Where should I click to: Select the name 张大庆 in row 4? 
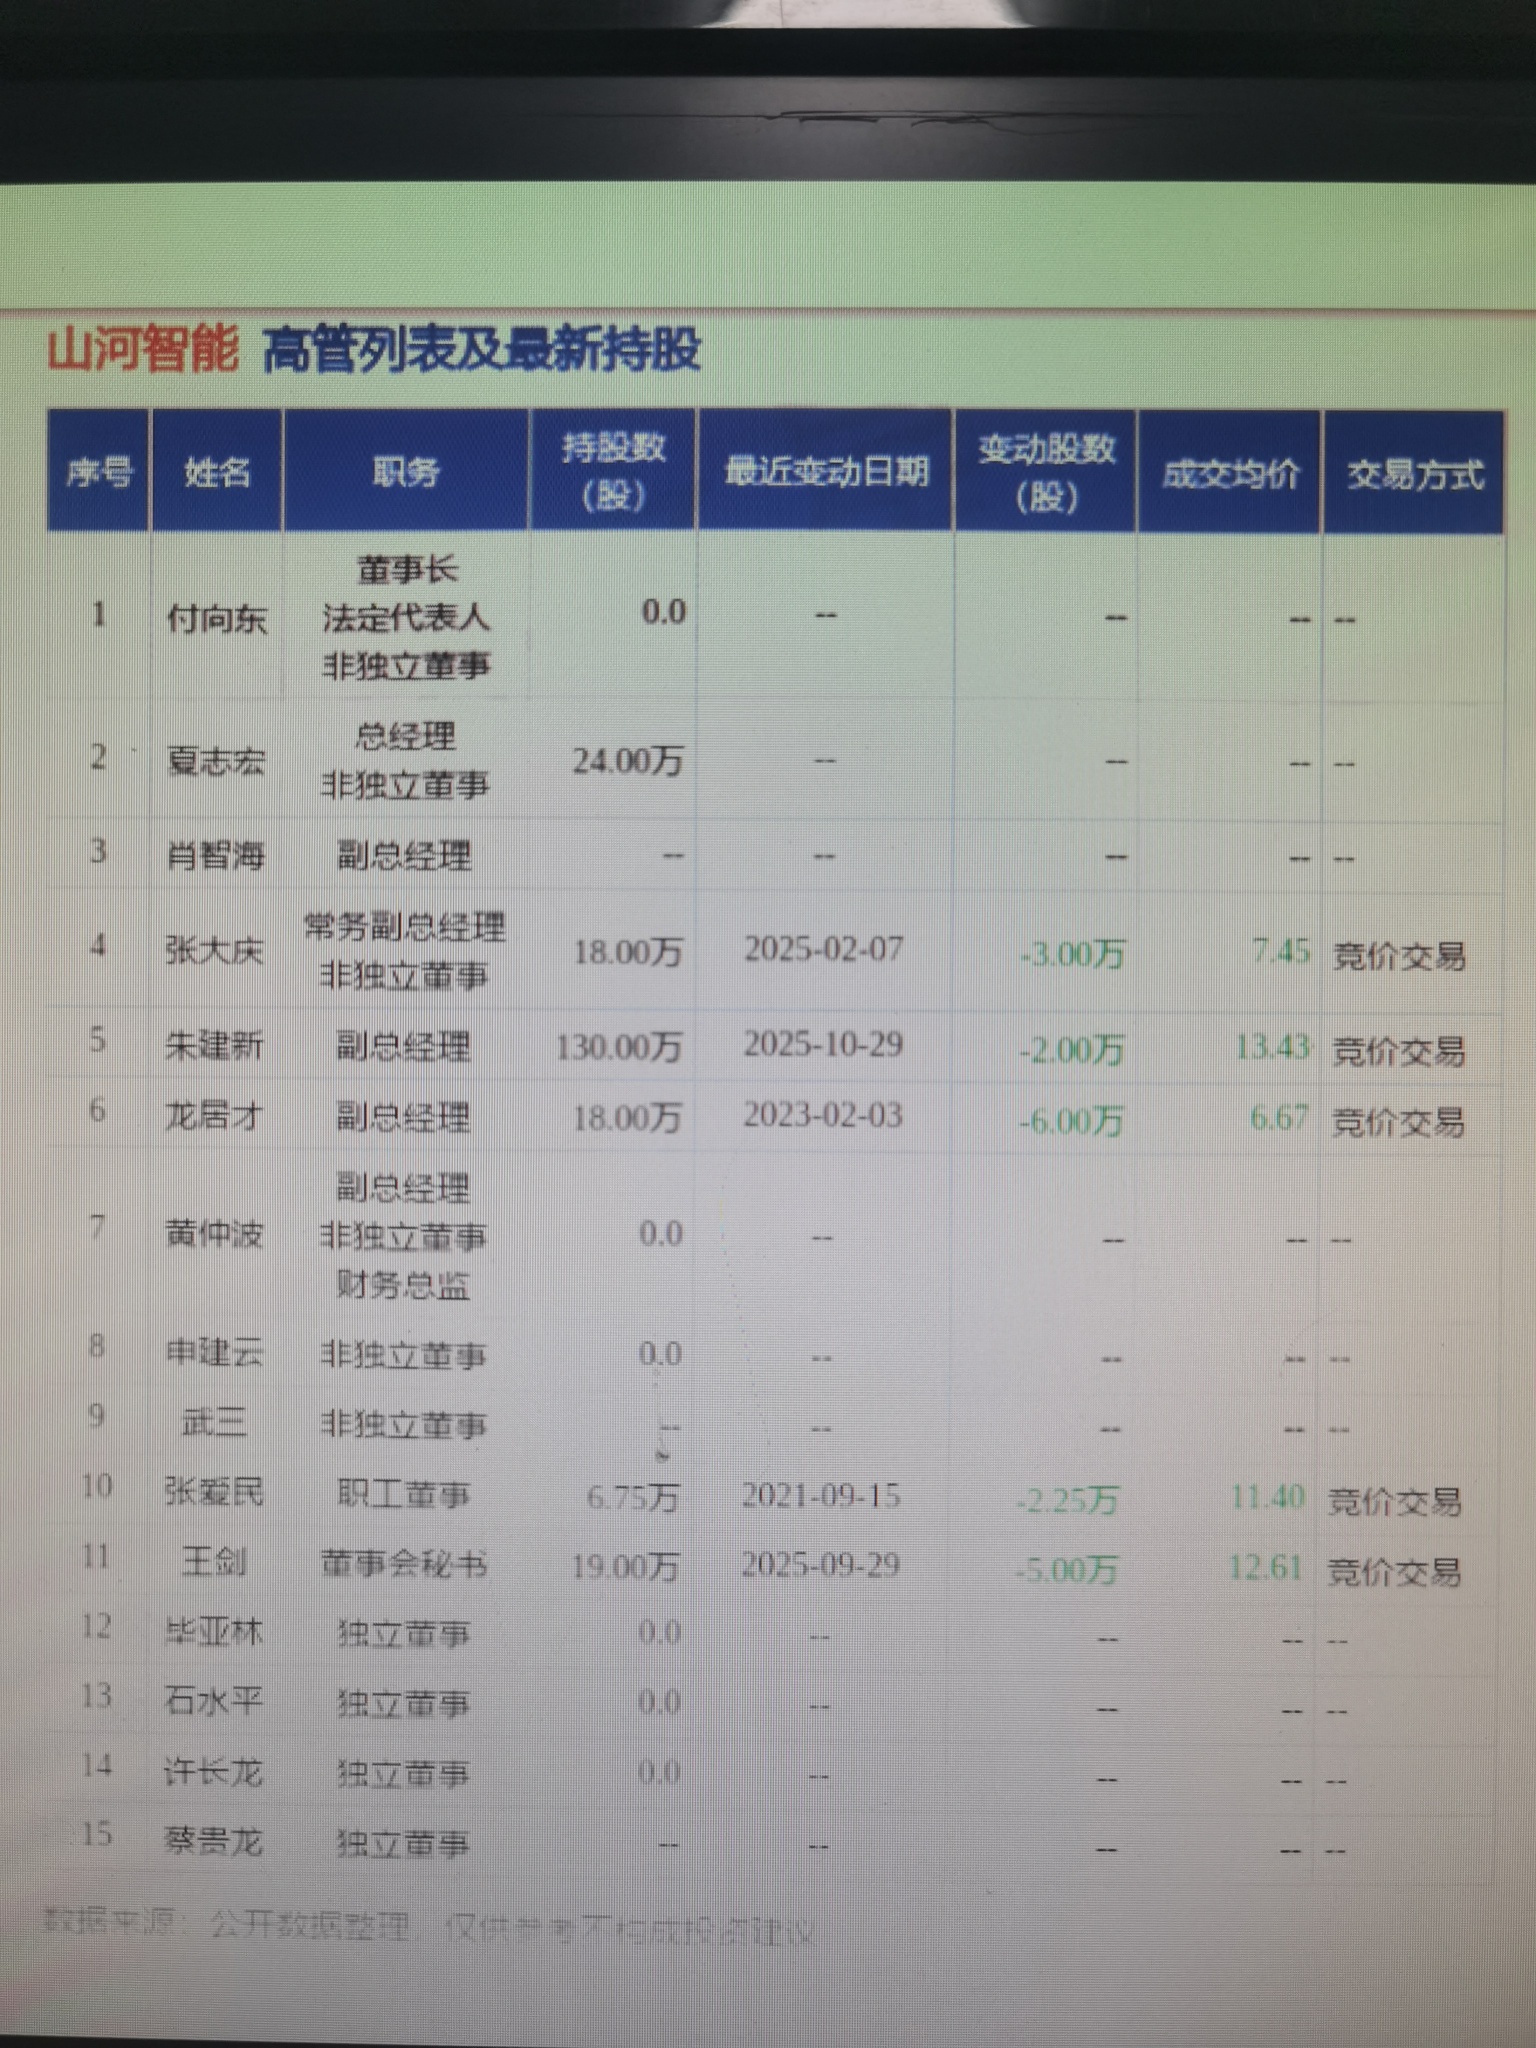[x=214, y=950]
